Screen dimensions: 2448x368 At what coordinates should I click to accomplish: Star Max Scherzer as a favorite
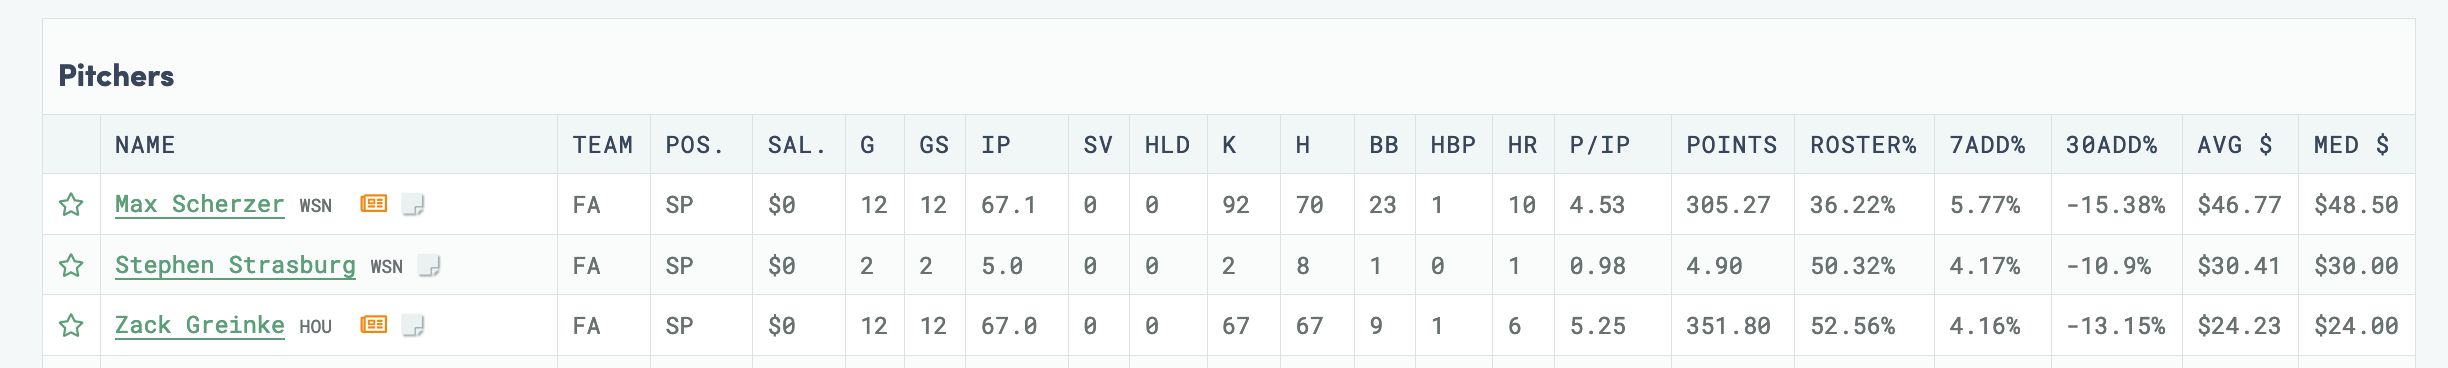[x=71, y=205]
